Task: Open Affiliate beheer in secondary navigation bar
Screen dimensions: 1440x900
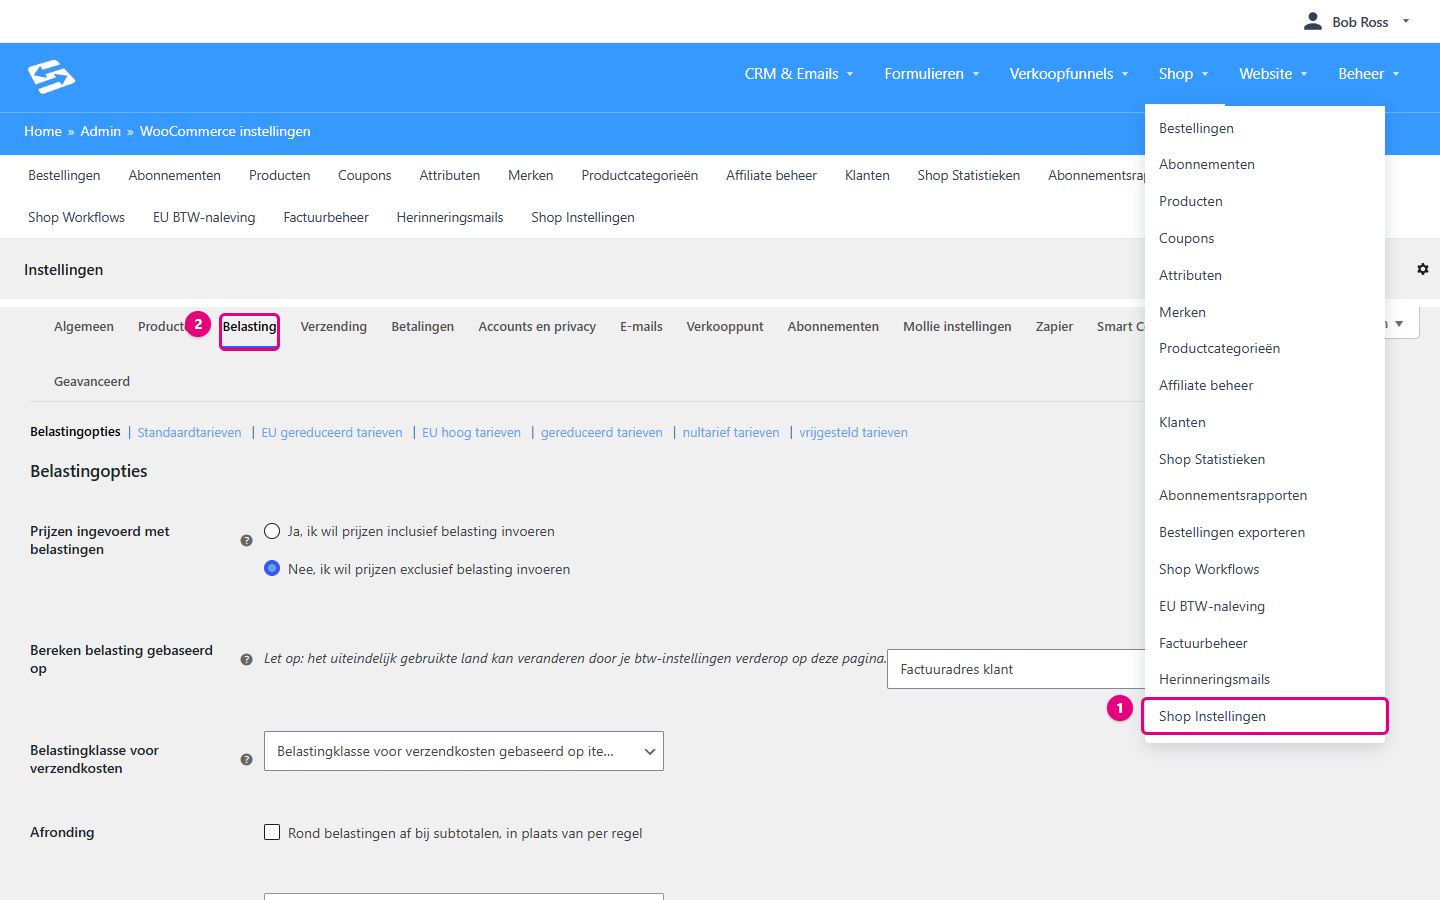Action: click(x=772, y=175)
